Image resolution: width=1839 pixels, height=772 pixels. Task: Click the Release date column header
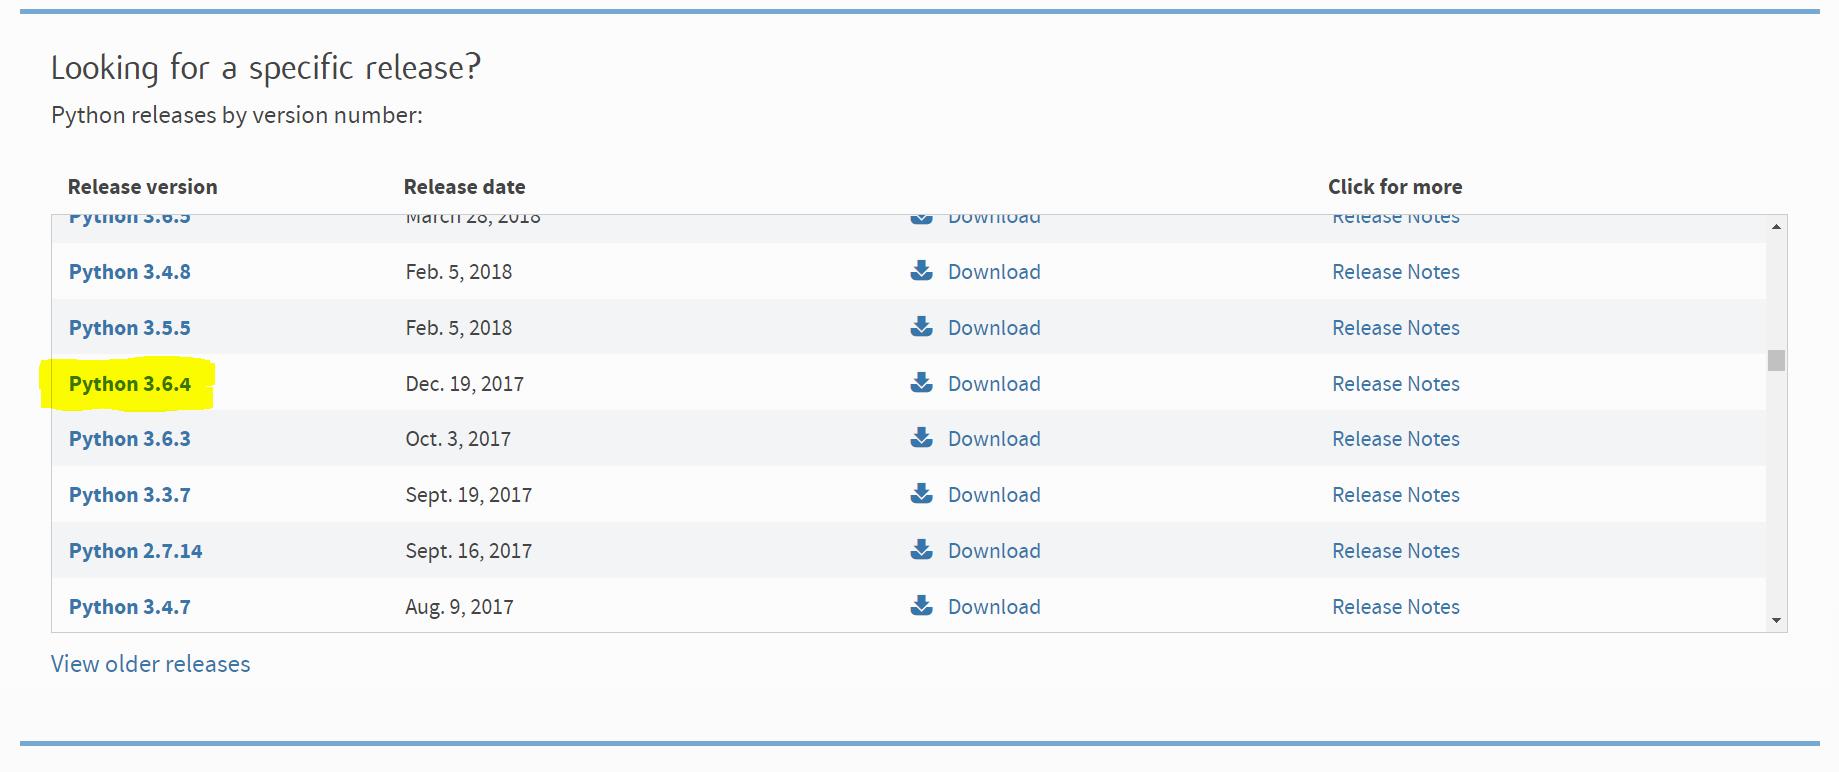tap(465, 187)
